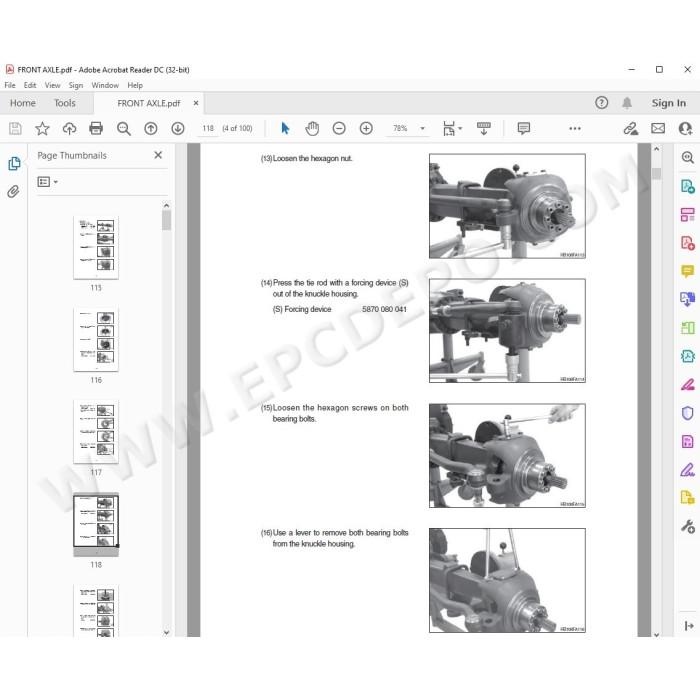Print the document
The height and width of the screenshot is (700, 700).
tap(96, 129)
